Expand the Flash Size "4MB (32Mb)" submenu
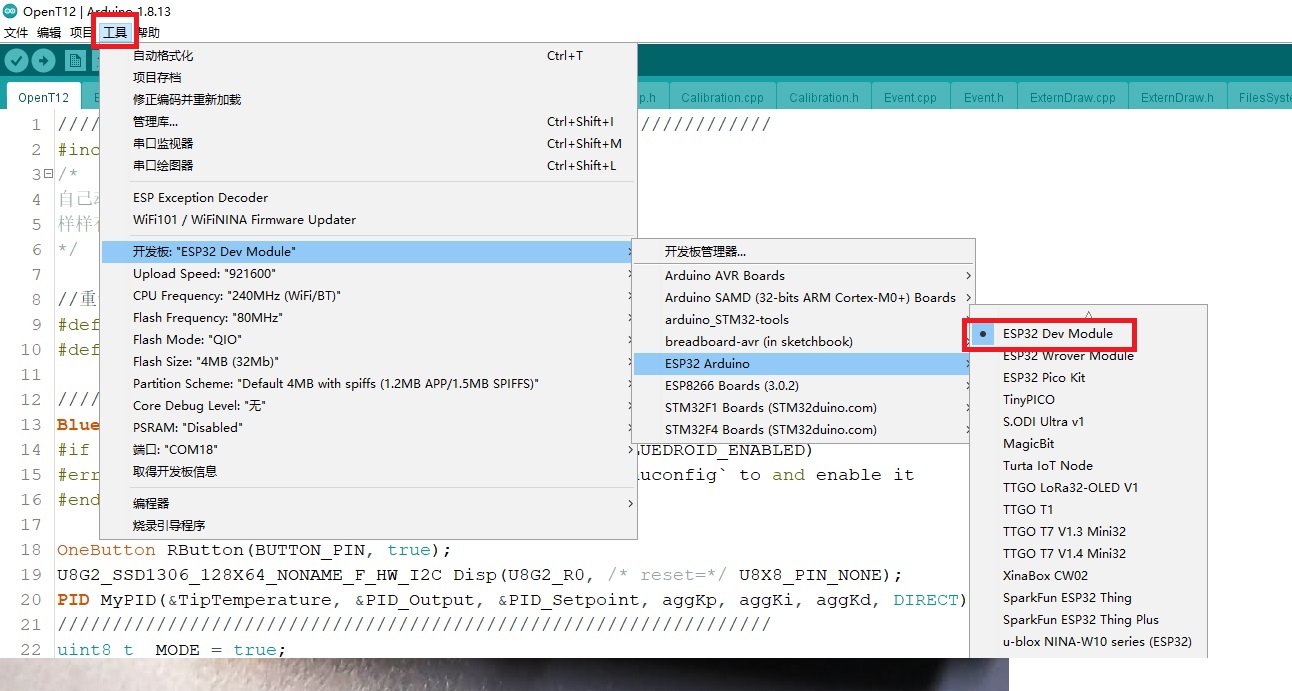Image resolution: width=1292 pixels, height=691 pixels. click(x=368, y=362)
